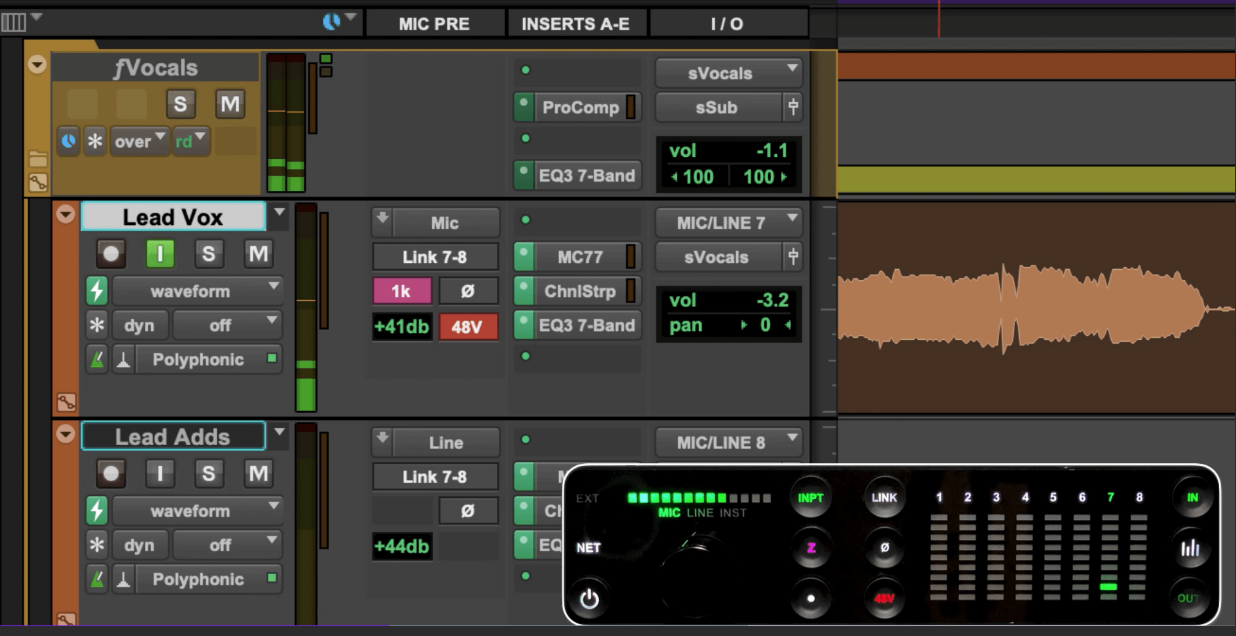The image size is (1236, 636).
Task: Open the waveform view dropdown on Lead Vox
Action: click(198, 291)
